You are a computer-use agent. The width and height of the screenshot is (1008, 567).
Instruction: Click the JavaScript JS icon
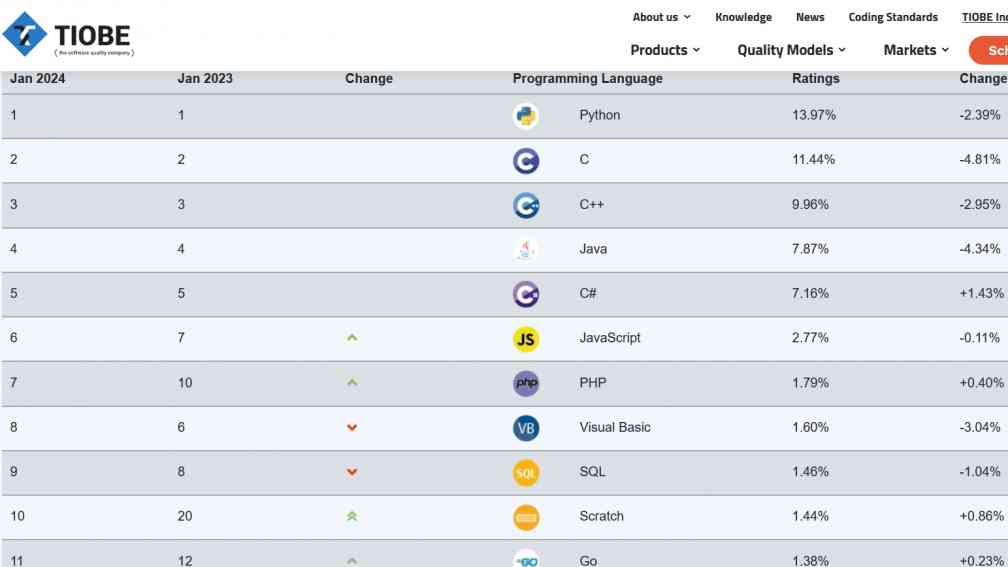[526, 339]
